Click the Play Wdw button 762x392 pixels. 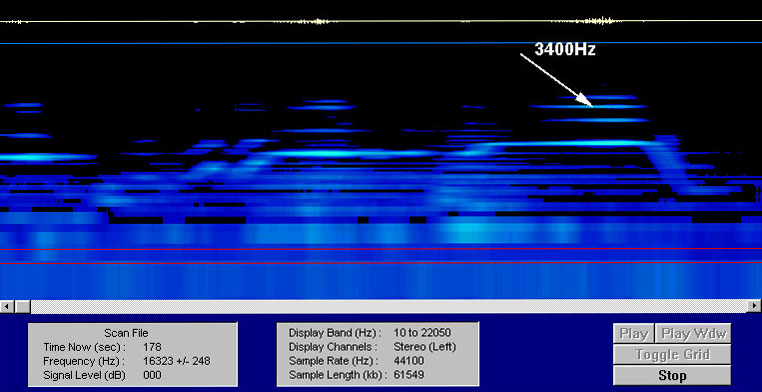point(693,334)
